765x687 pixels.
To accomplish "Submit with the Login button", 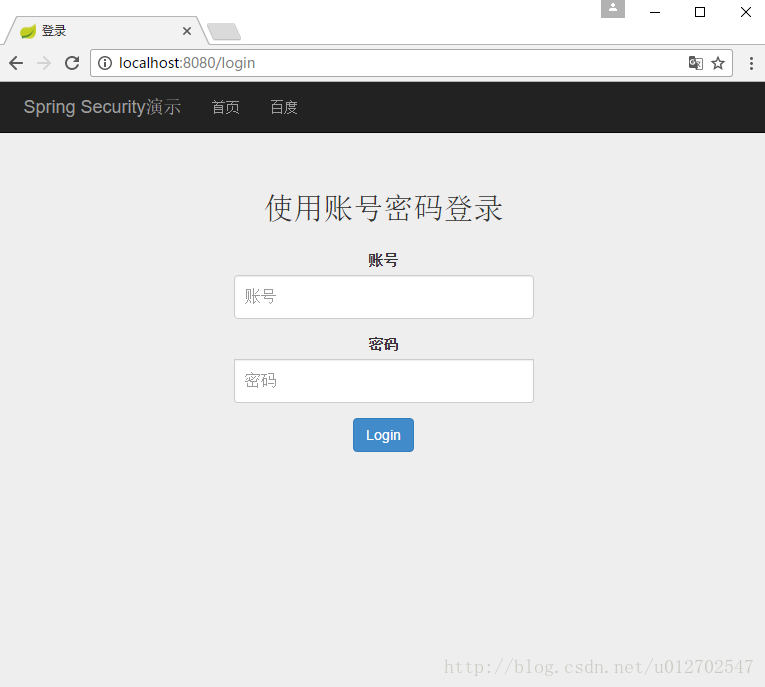I will click(x=383, y=435).
